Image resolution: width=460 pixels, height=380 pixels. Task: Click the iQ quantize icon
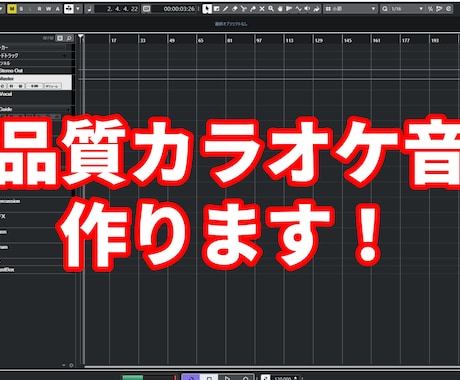point(385,9)
